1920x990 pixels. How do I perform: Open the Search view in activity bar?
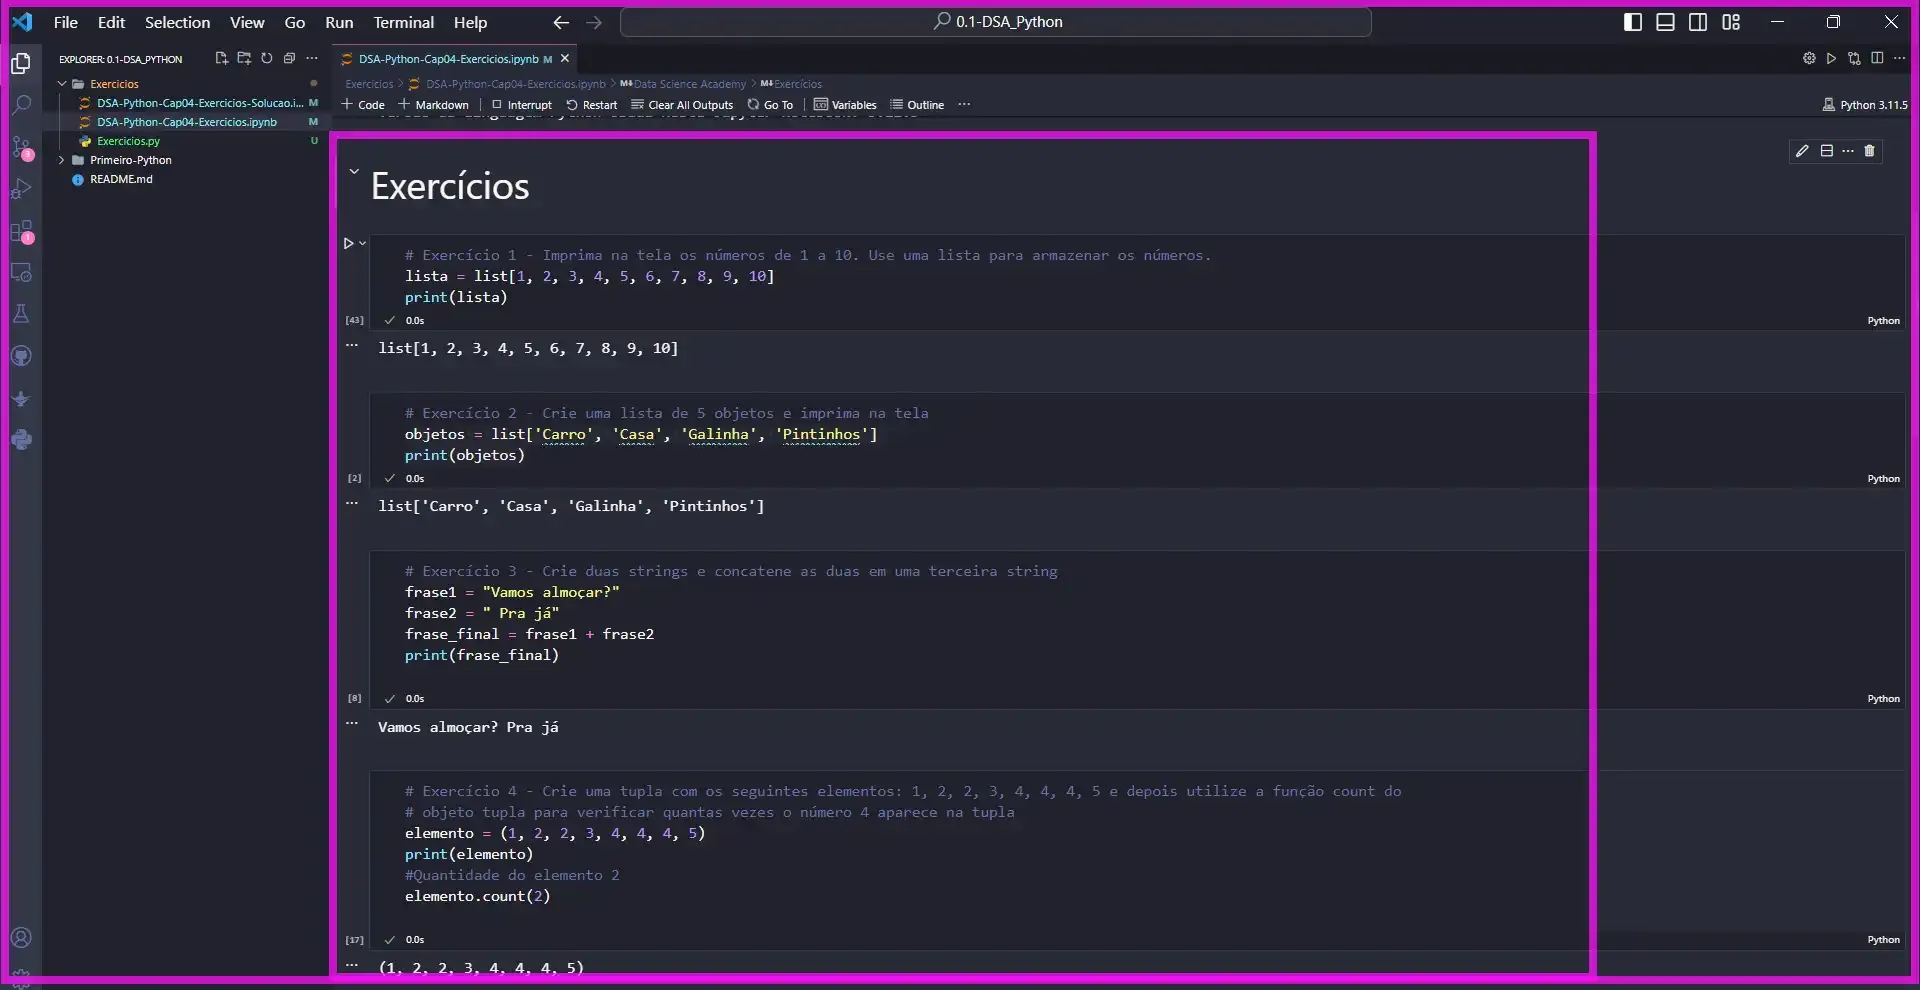[21, 105]
